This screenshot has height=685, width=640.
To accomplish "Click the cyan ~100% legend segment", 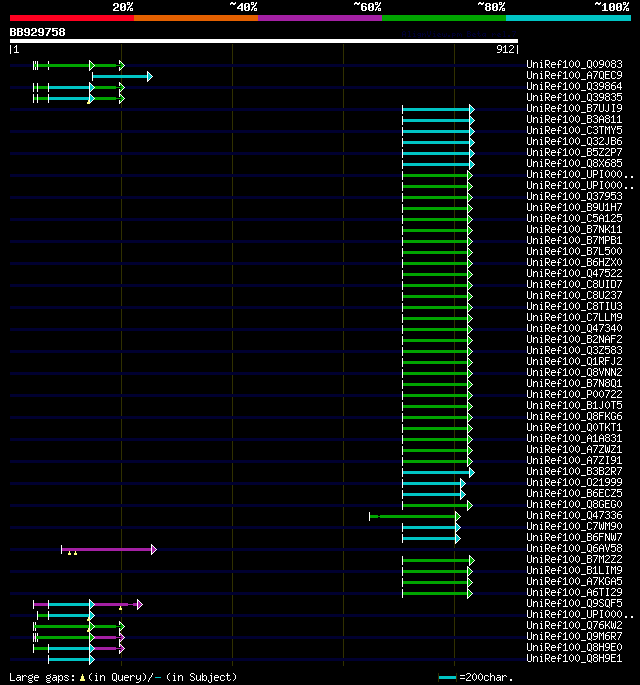I will pos(568,18).
